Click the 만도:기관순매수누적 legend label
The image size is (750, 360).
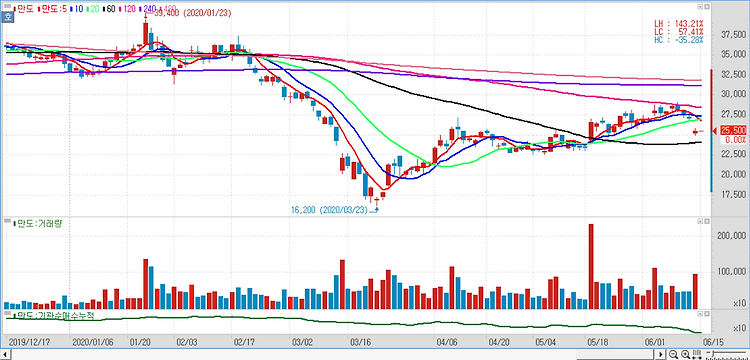point(54,316)
